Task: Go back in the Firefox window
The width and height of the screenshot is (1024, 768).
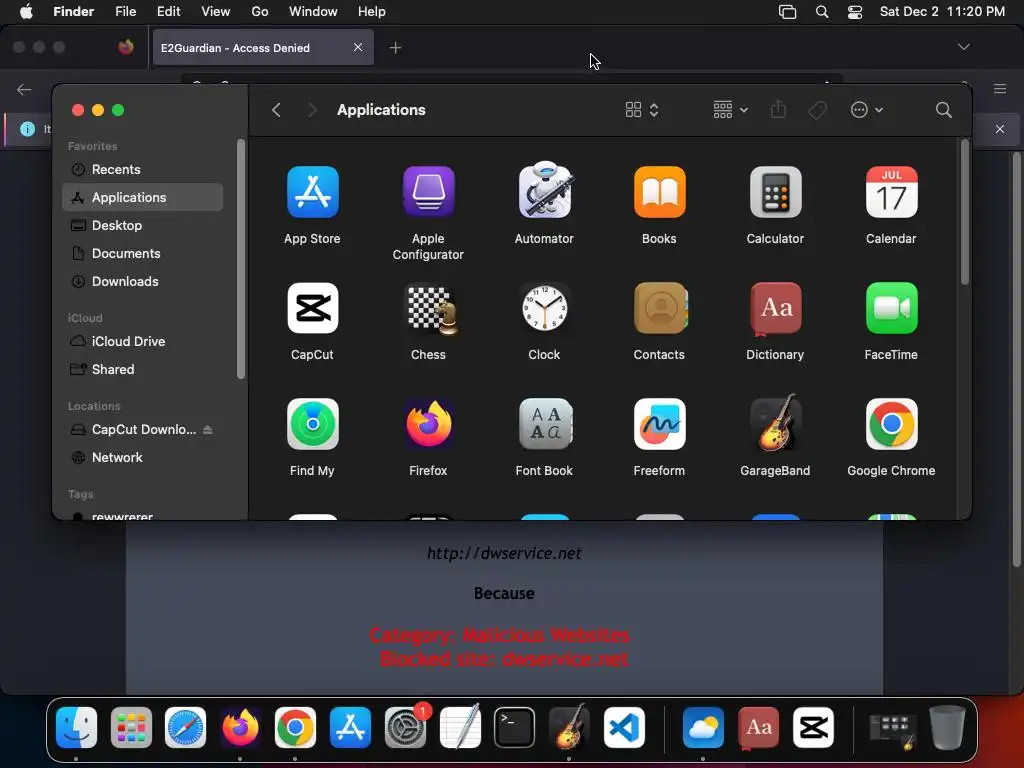Action: 24,89
